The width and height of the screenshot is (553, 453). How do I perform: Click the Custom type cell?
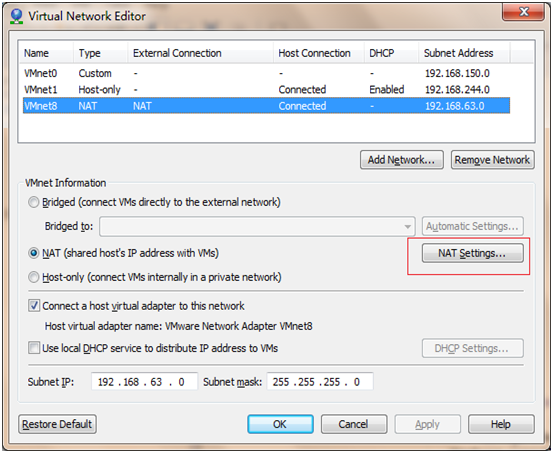(95, 73)
